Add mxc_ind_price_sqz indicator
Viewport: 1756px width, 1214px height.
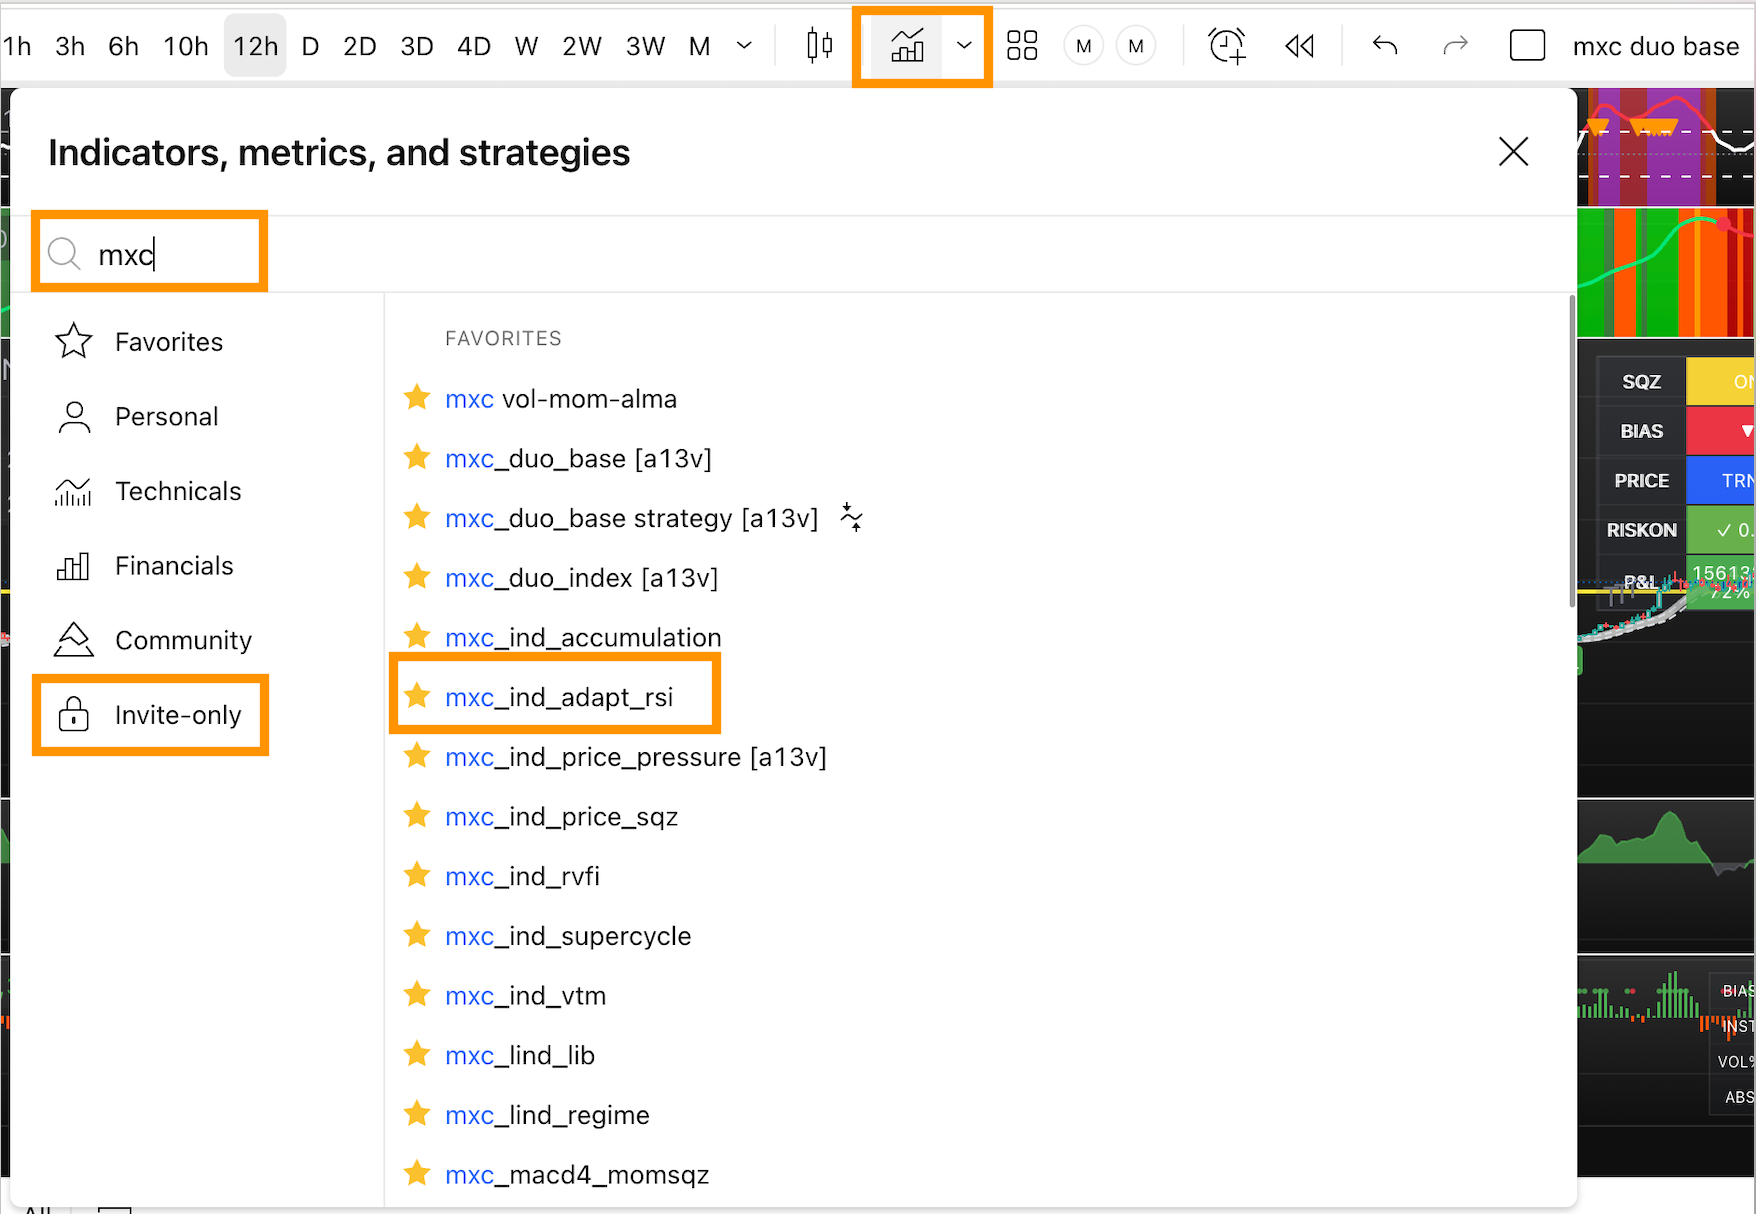tap(561, 817)
